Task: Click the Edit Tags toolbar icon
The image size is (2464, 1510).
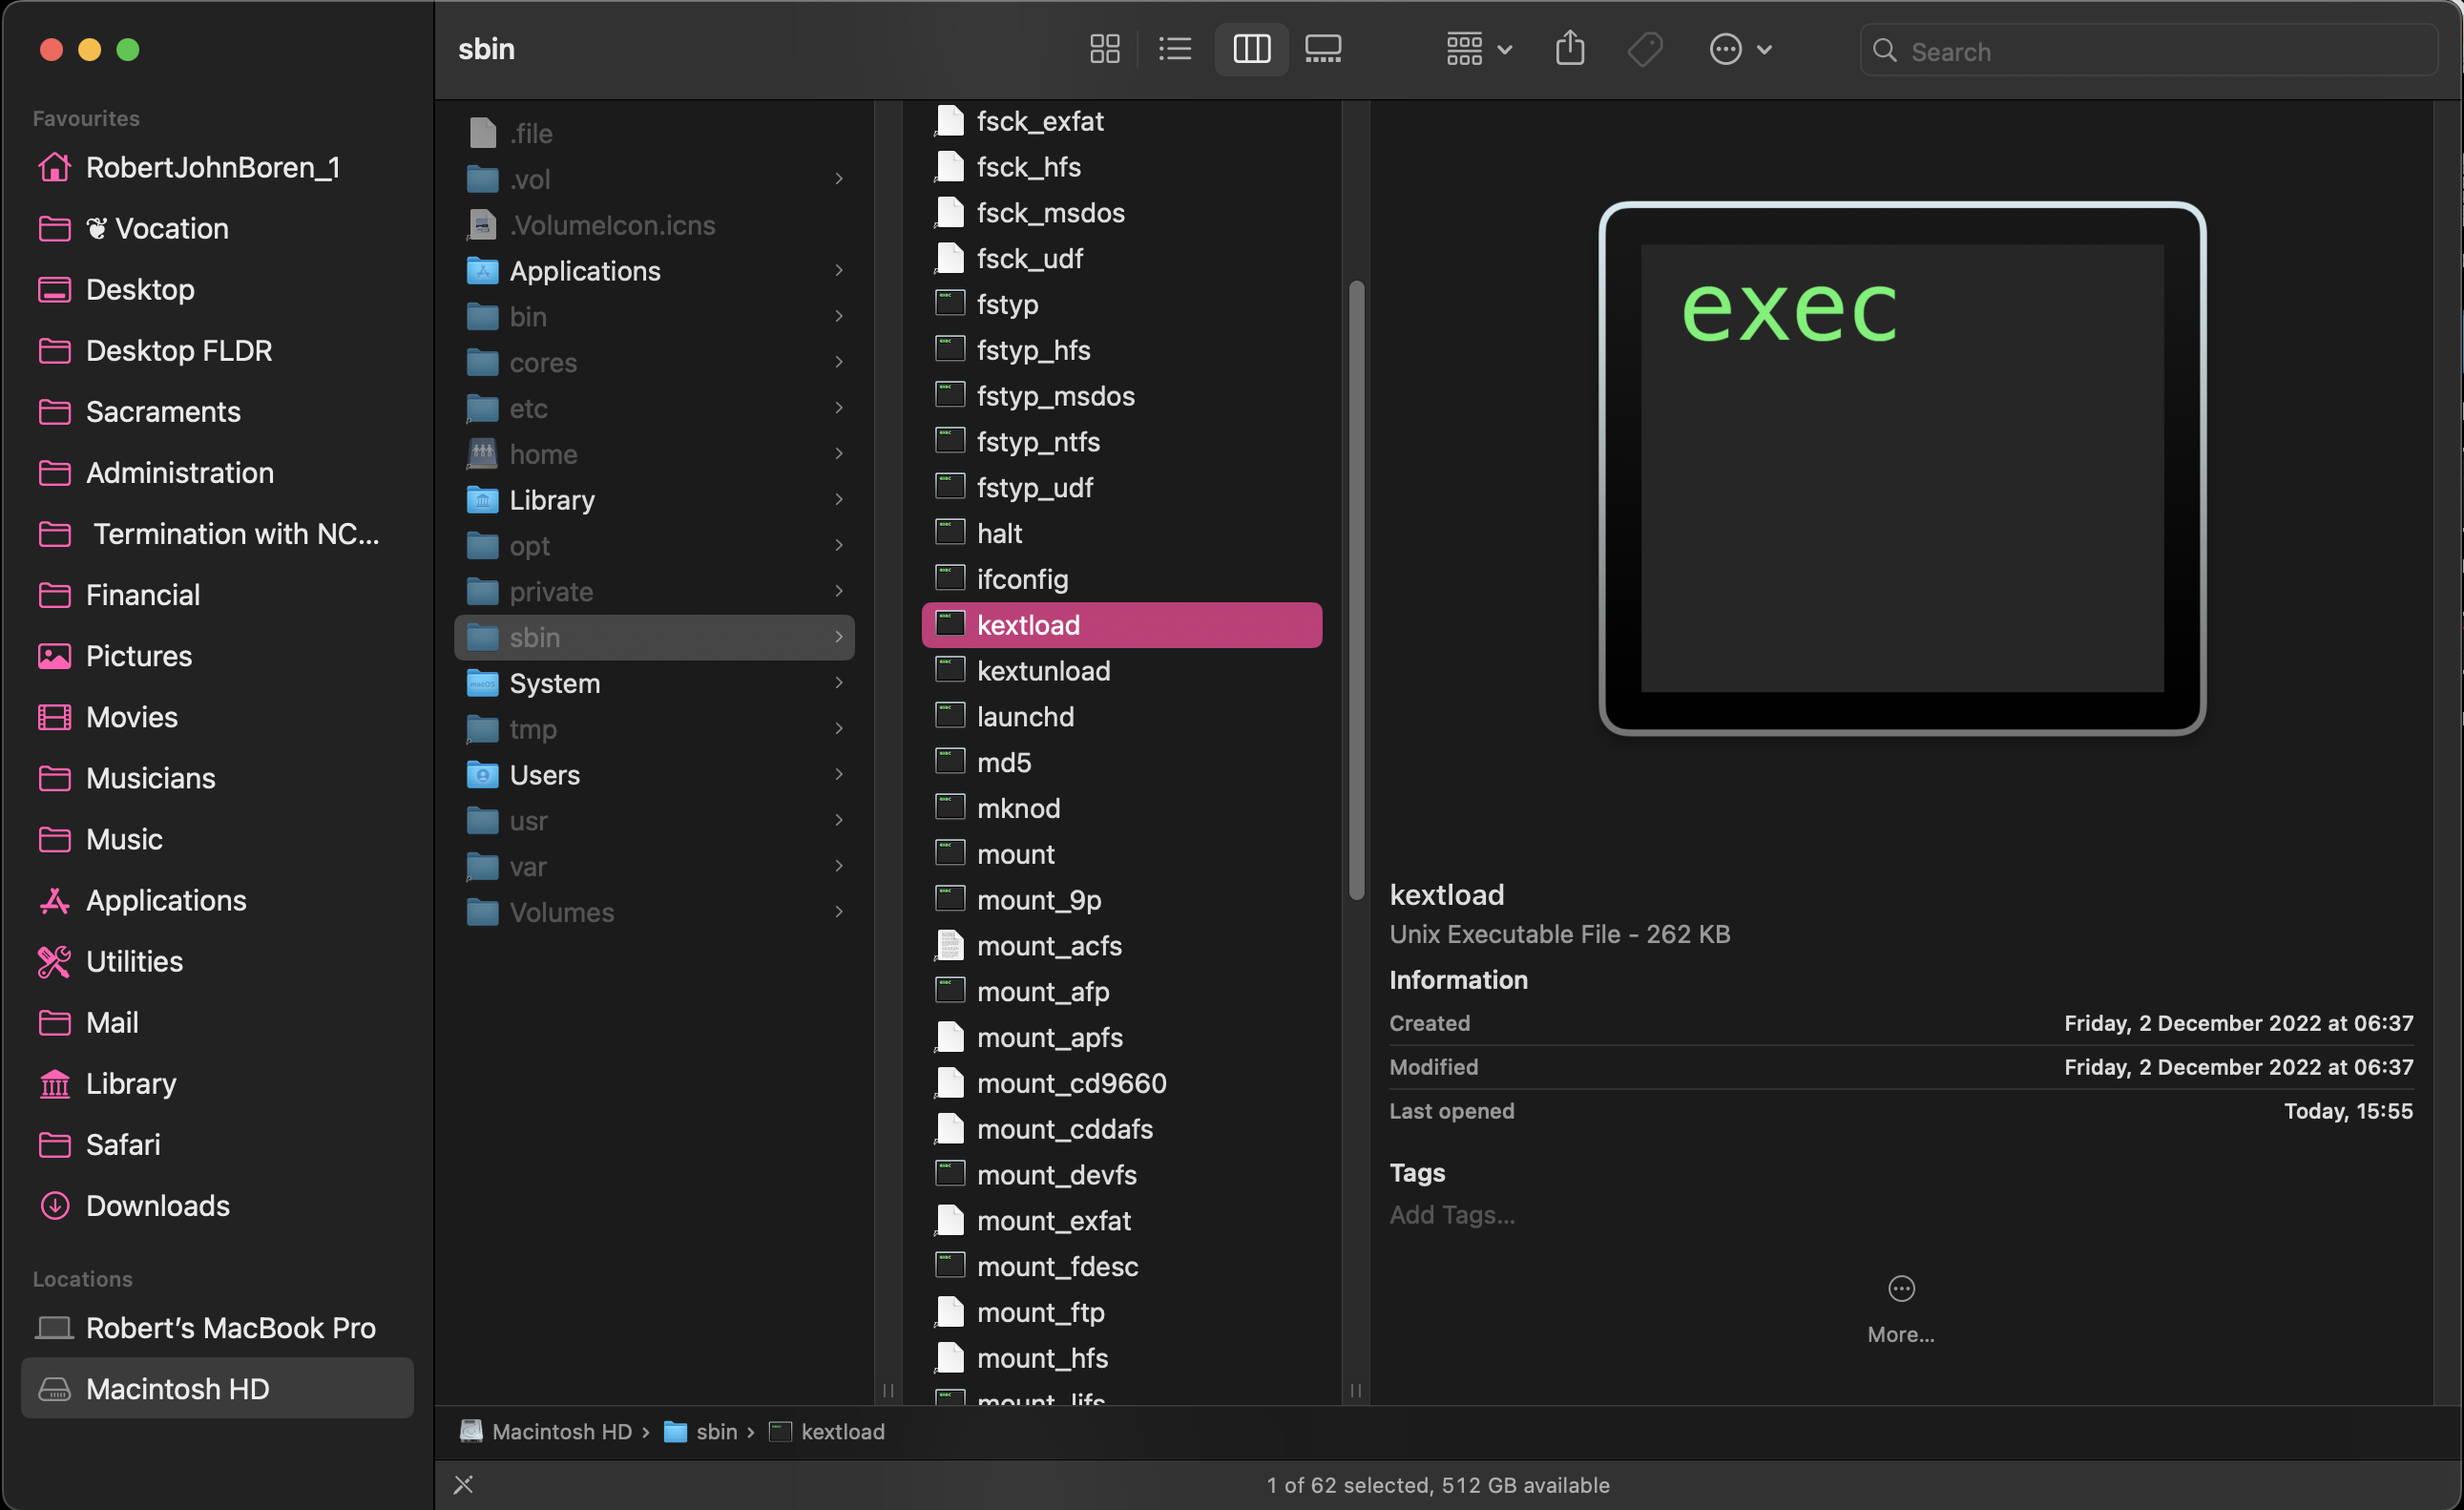Action: point(1645,49)
